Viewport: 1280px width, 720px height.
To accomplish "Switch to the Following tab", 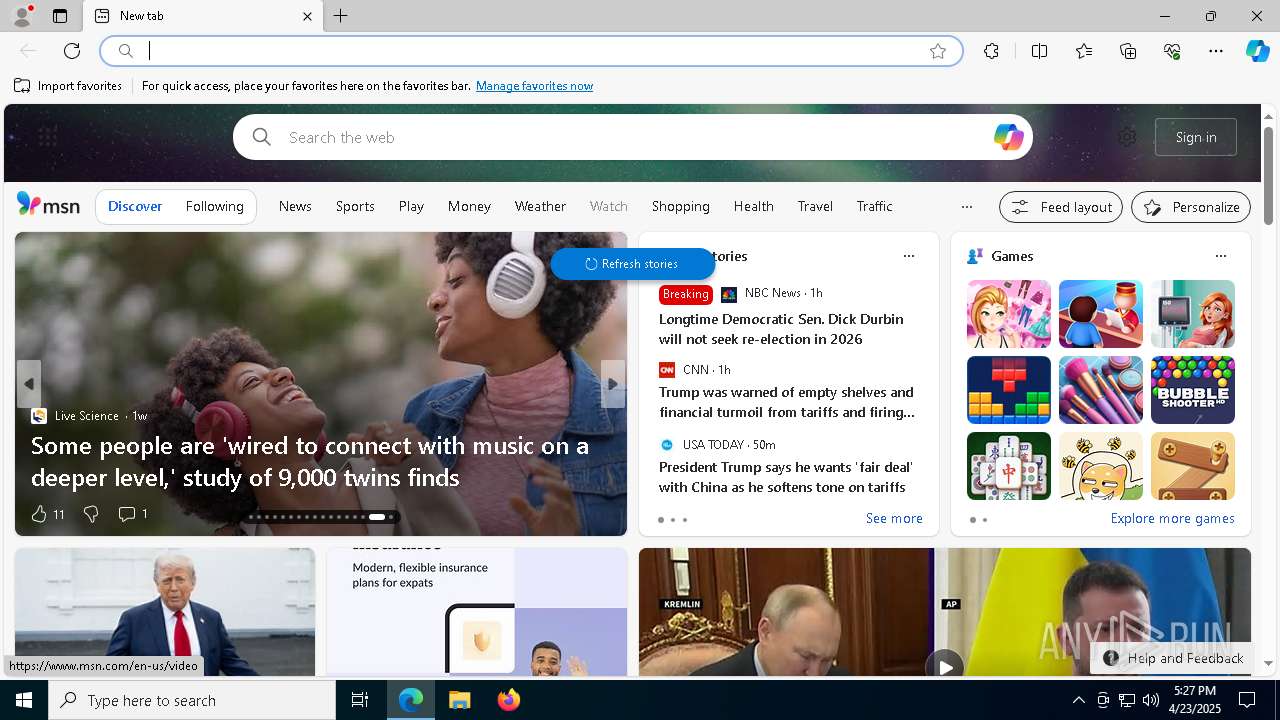I will coord(214,206).
